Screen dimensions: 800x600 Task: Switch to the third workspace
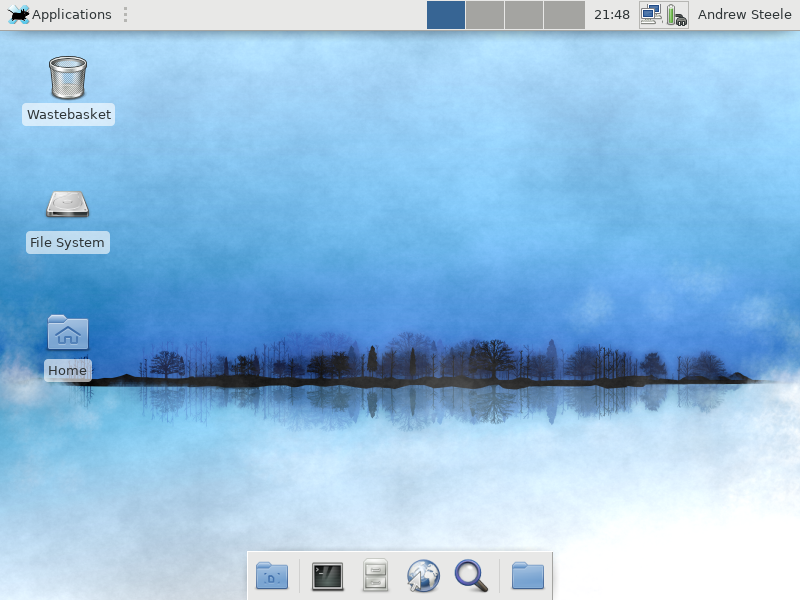[524, 15]
